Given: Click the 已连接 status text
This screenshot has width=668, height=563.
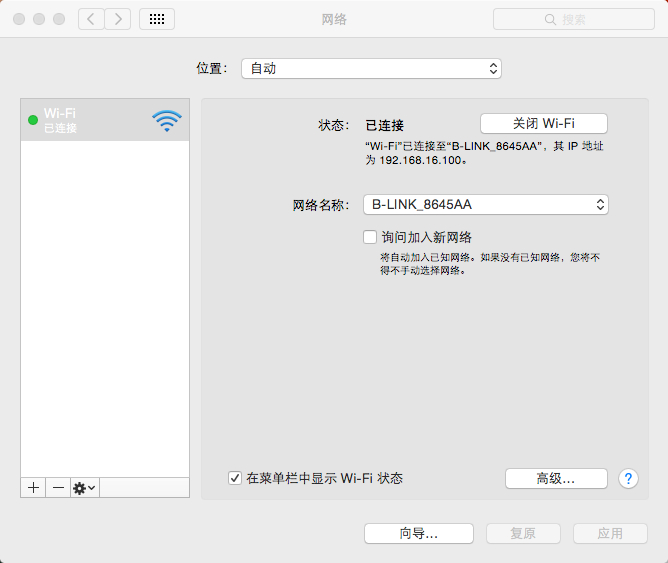Looking at the screenshot, I should pyautogui.click(x=384, y=125).
